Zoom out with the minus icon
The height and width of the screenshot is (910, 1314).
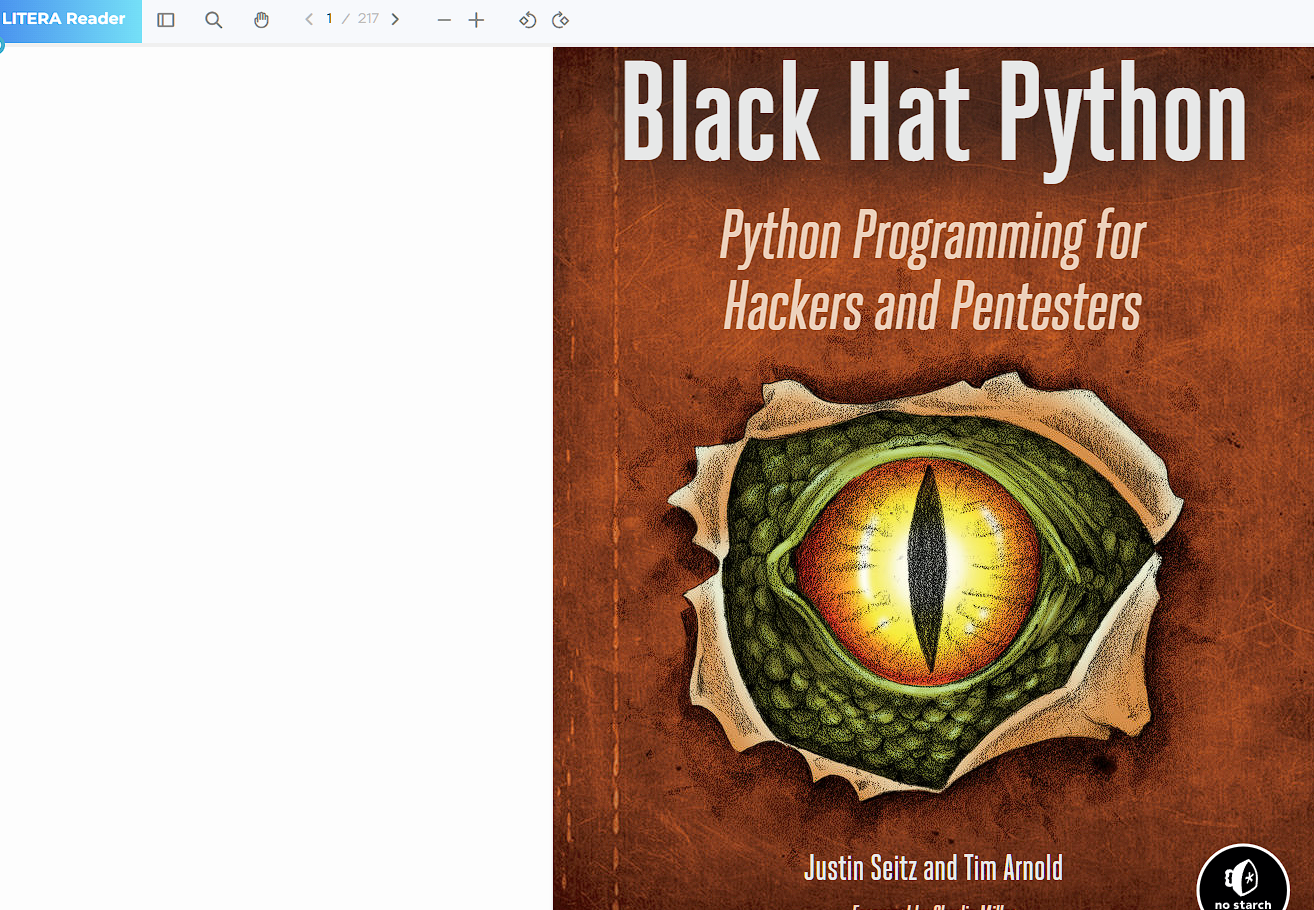(x=444, y=20)
